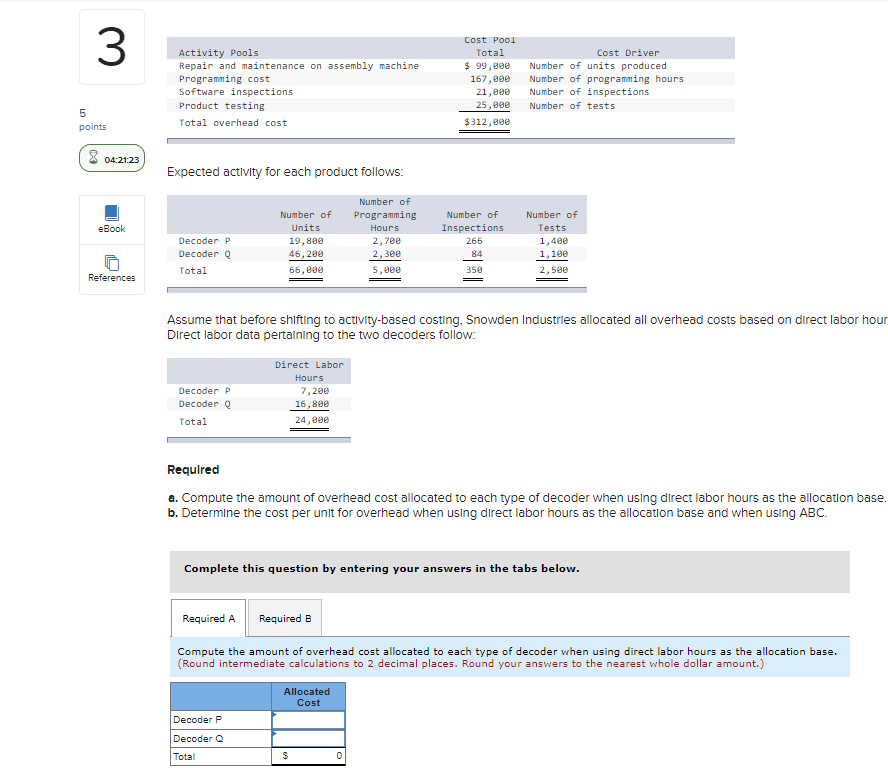Click the 19,800 Decoder P units value
The height and width of the screenshot is (770, 888).
[306, 241]
